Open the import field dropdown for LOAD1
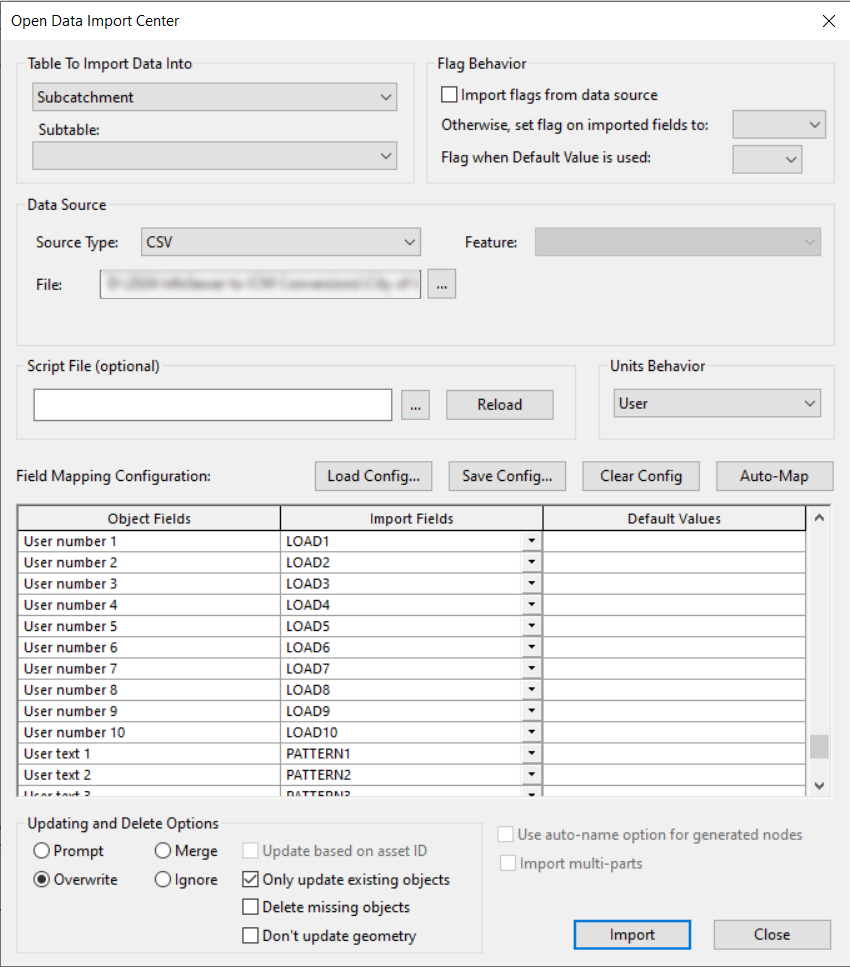850x967 pixels. [x=533, y=541]
